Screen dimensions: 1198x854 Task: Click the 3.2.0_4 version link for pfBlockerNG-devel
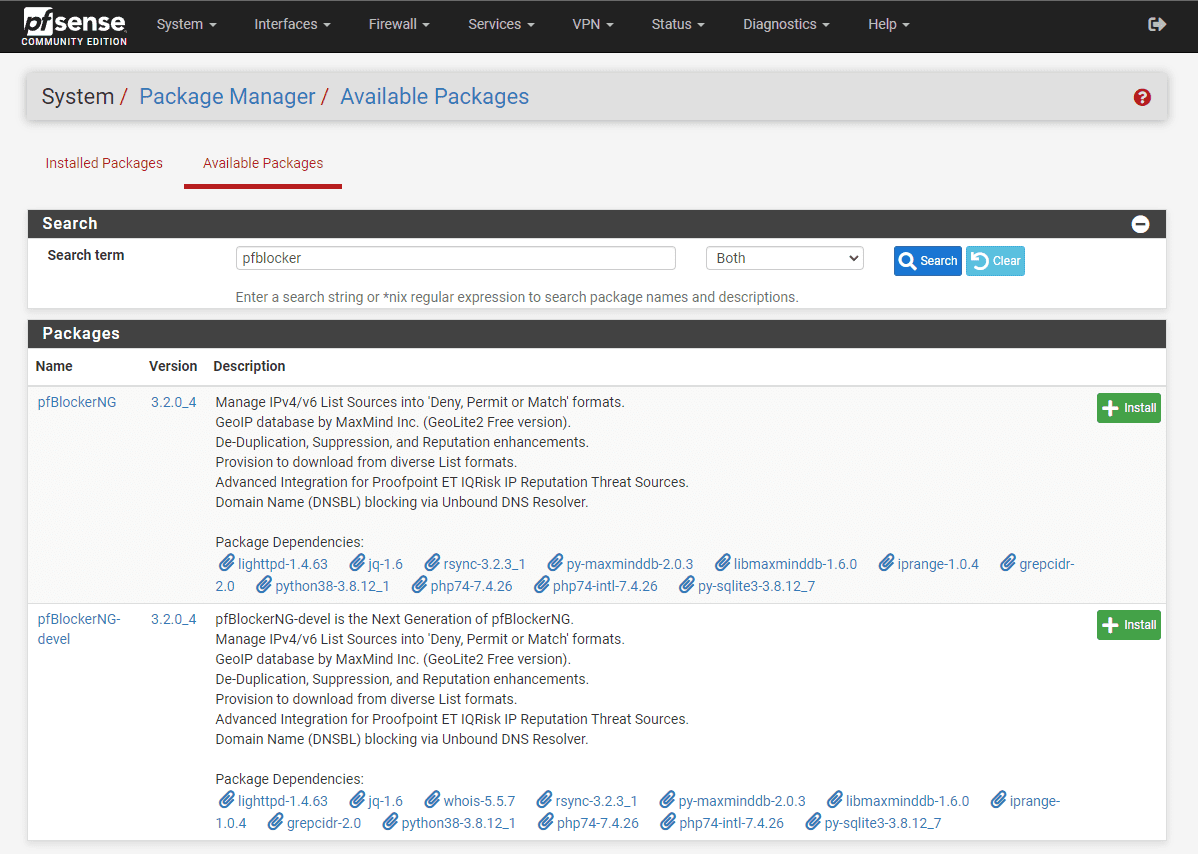[173, 619]
